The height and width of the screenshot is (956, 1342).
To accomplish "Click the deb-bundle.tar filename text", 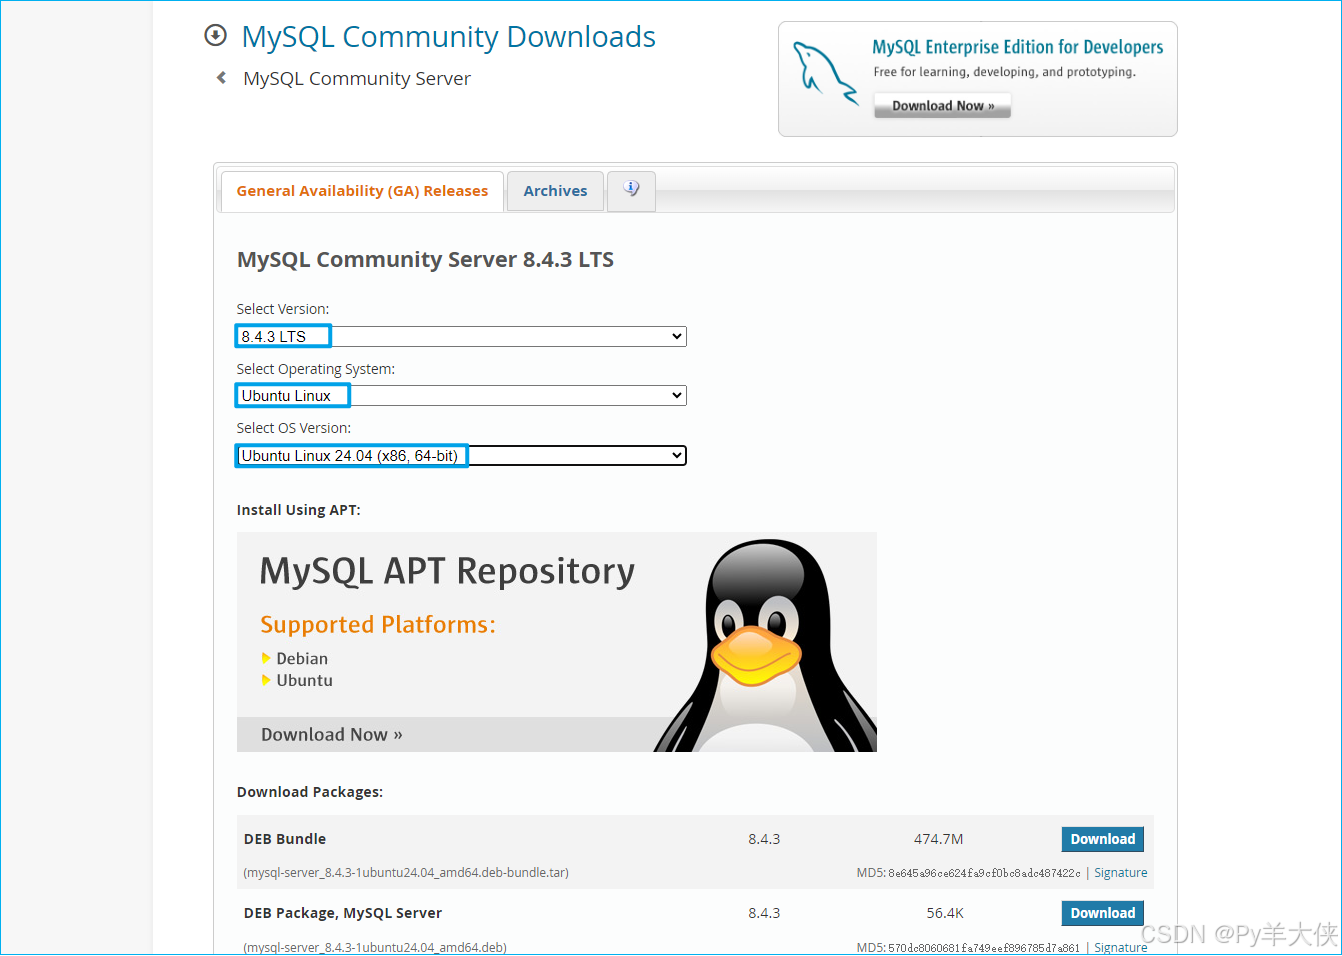I will [406, 873].
